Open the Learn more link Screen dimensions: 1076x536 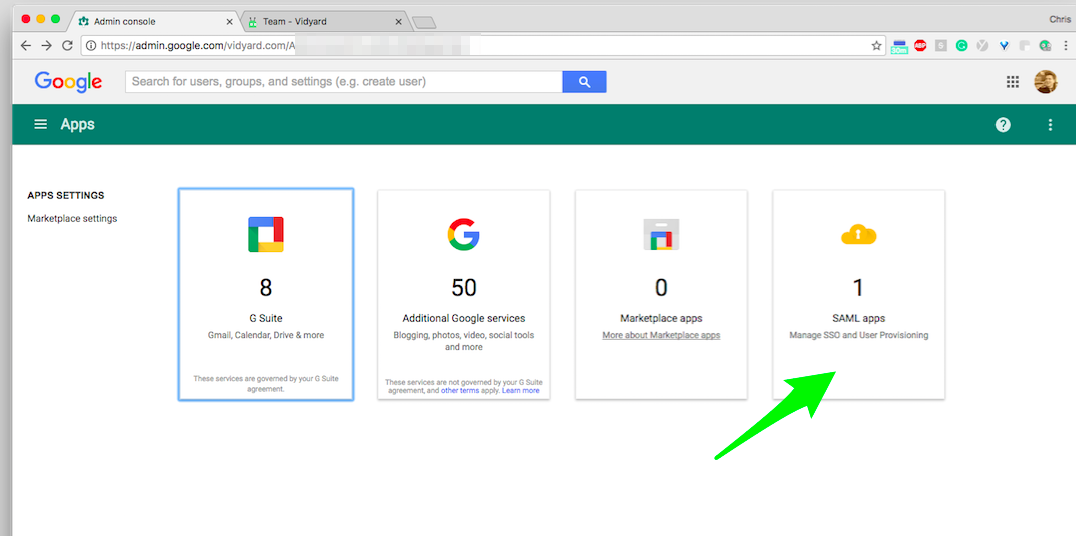tap(520, 391)
